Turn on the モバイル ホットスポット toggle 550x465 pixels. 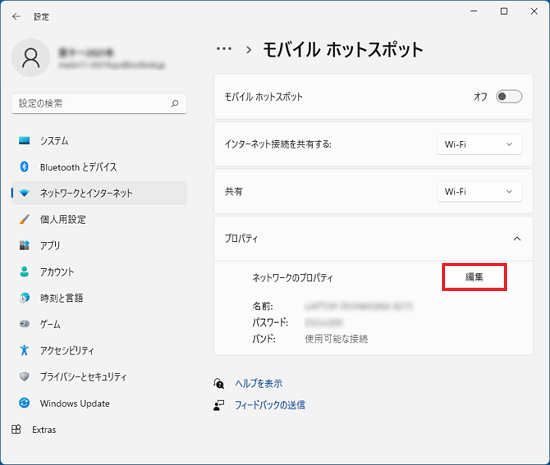tap(509, 96)
